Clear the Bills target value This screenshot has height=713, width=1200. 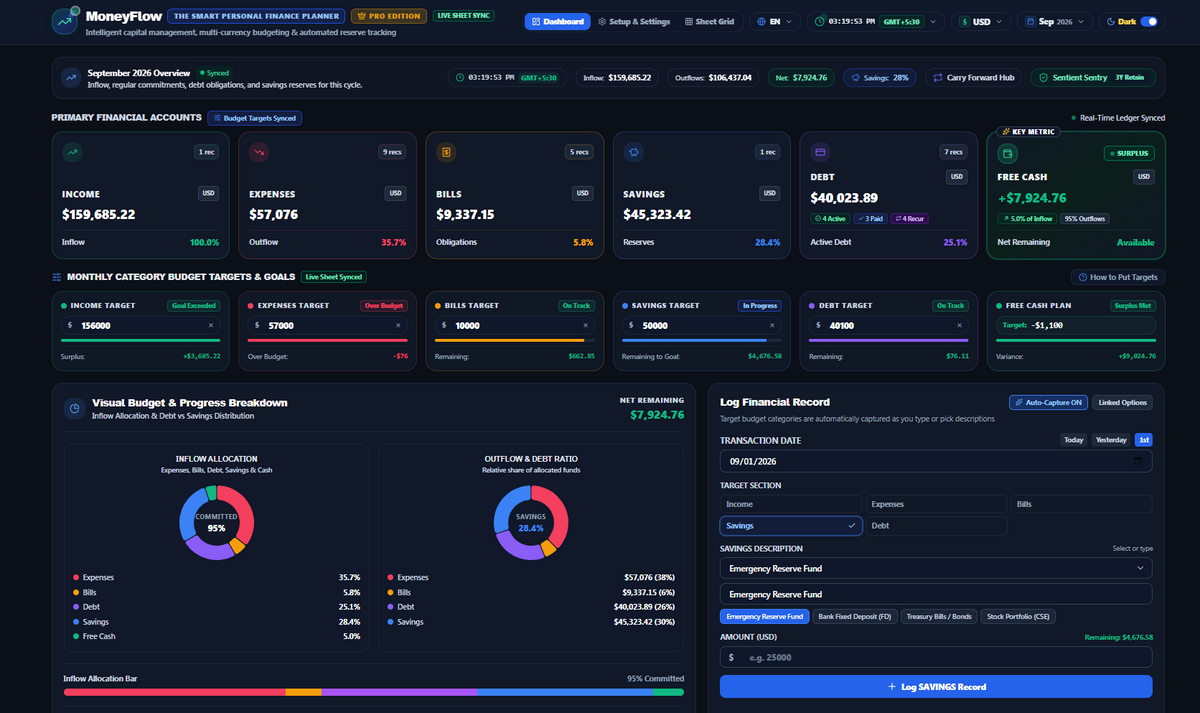[585, 325]
